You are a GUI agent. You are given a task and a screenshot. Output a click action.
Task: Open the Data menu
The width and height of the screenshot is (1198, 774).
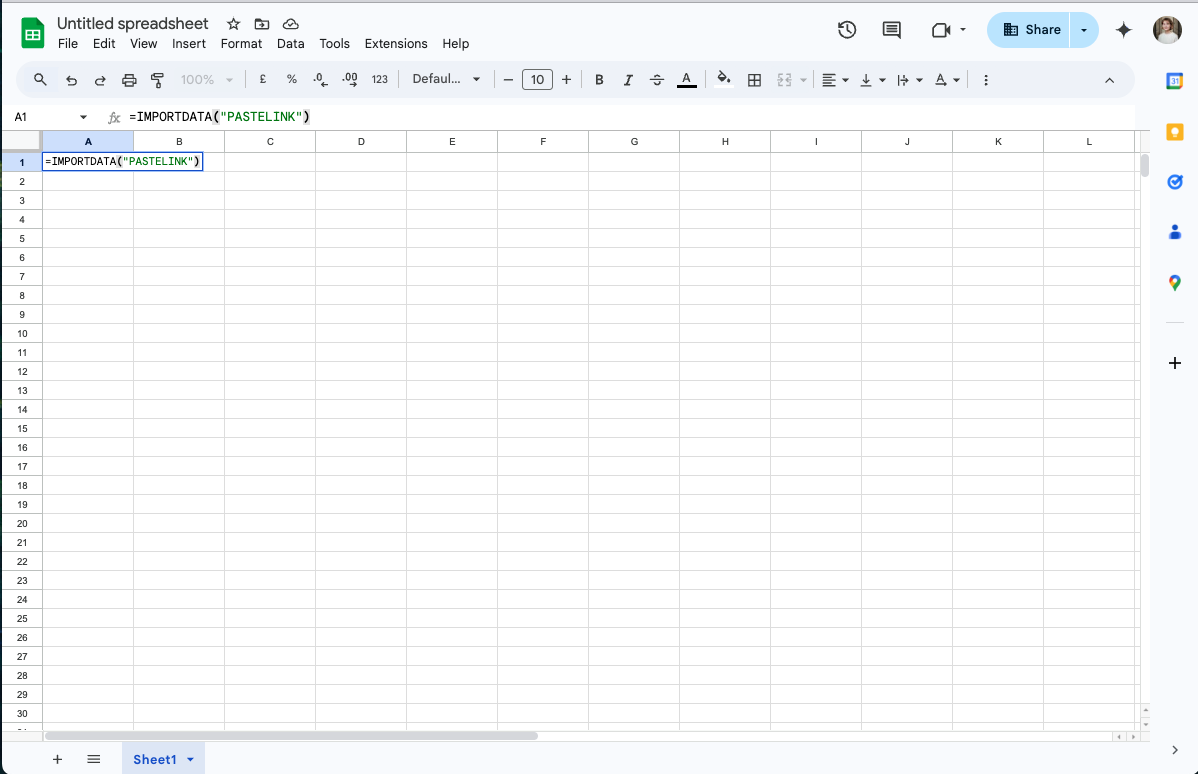(290, 44)
